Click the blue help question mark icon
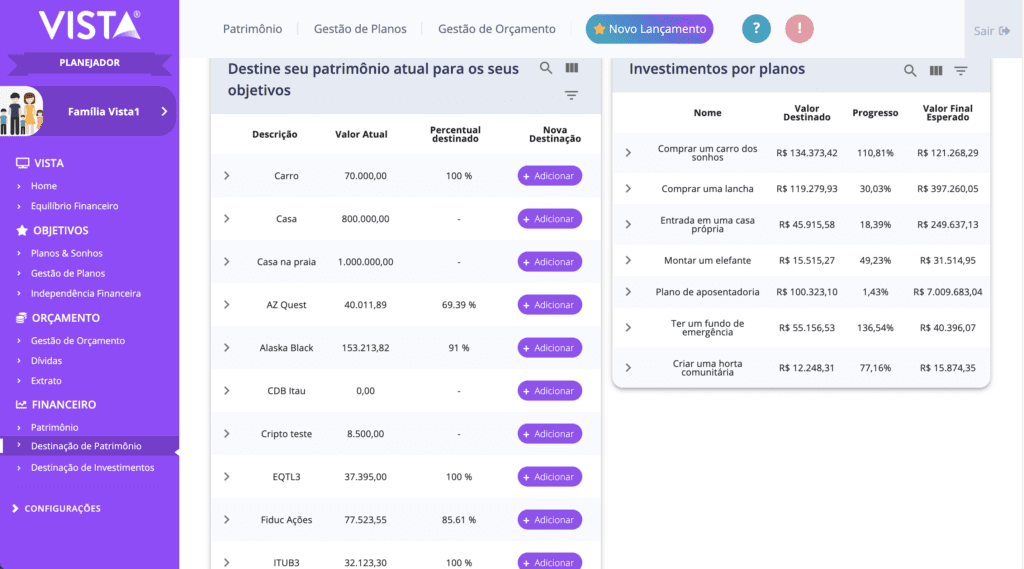 (x=756, y=29)
